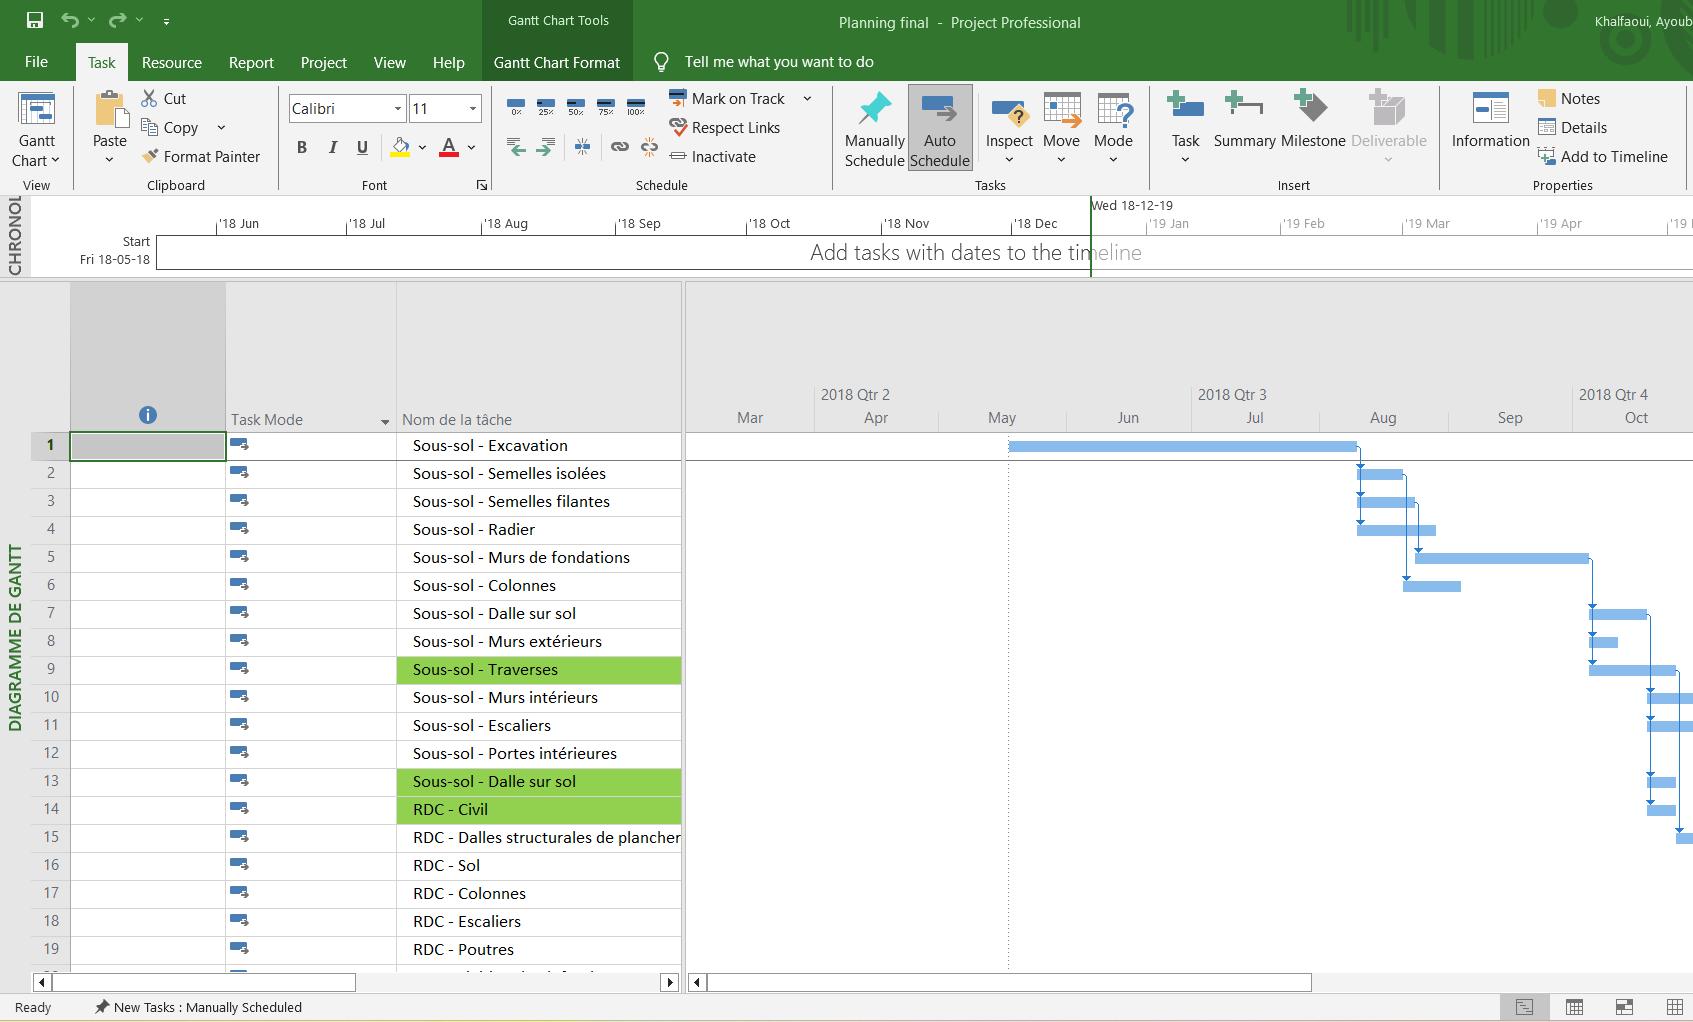Image resolution: width=1693 pixels, height=1022 pixels.
Task: Open the Mark on Track dropdown arrow
Action: 807,98
